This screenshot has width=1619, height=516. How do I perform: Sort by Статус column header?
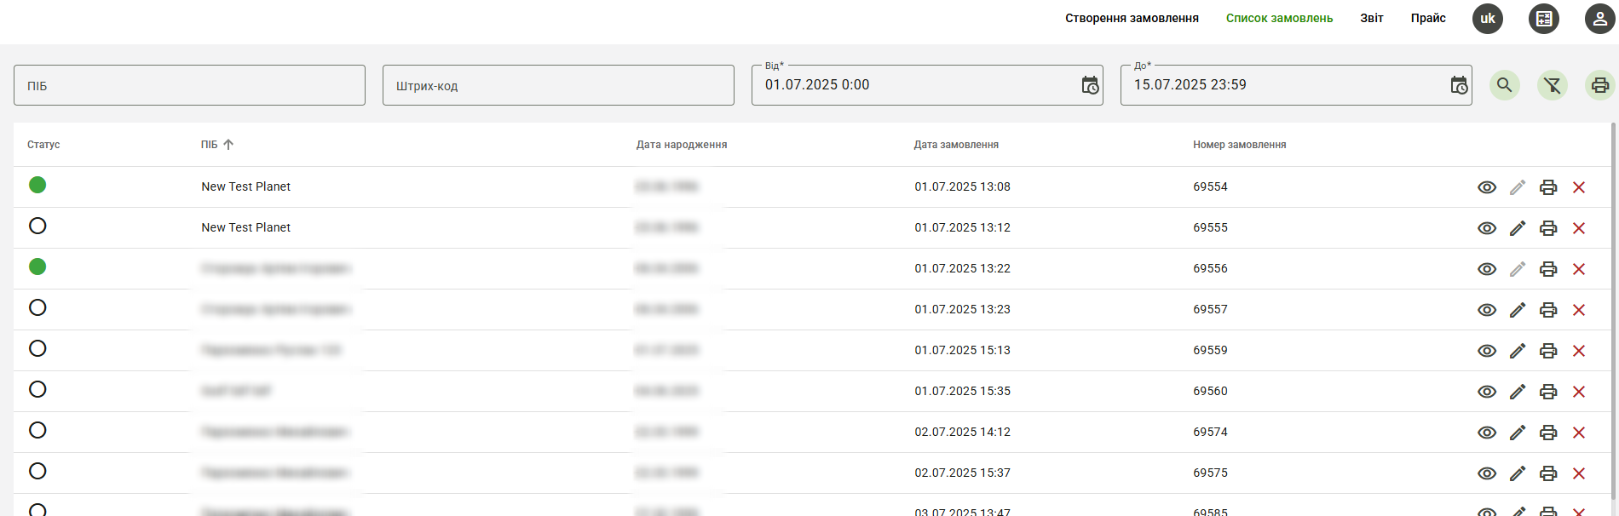[43, 145]
